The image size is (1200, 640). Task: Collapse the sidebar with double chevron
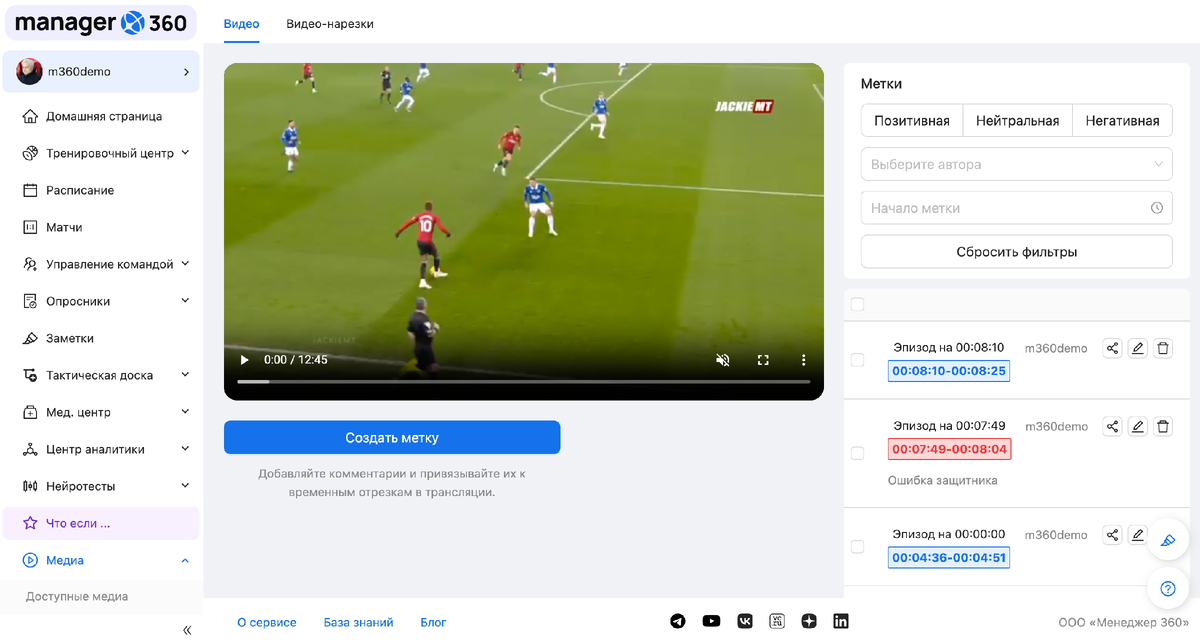[187, 630]
